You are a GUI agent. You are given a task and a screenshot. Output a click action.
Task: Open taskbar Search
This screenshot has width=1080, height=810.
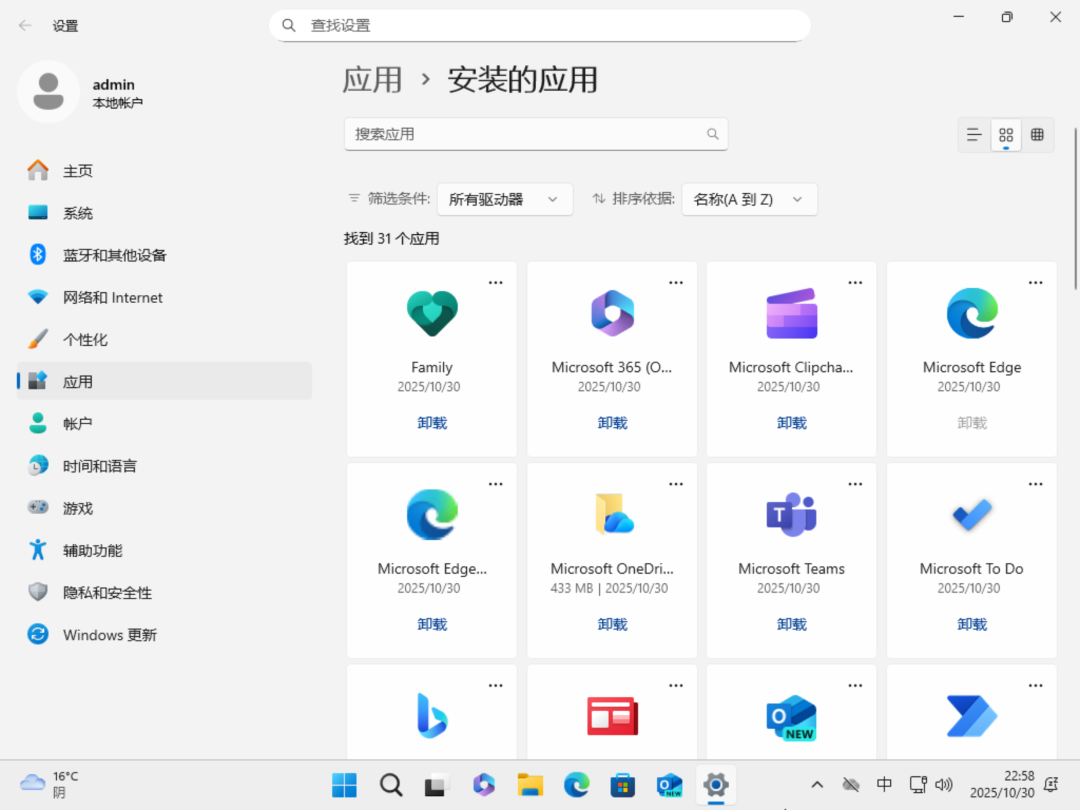[391, 785]
